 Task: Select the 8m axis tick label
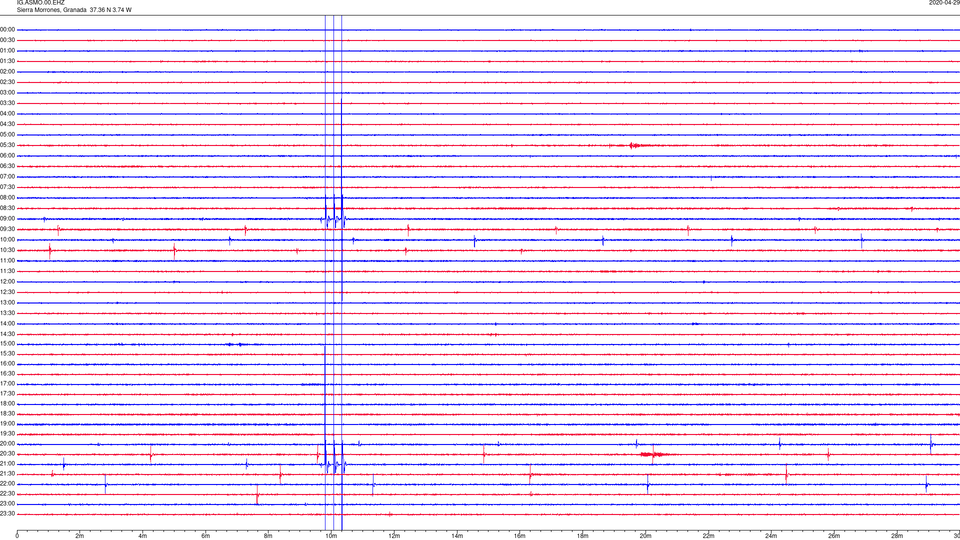click(268, 536)
